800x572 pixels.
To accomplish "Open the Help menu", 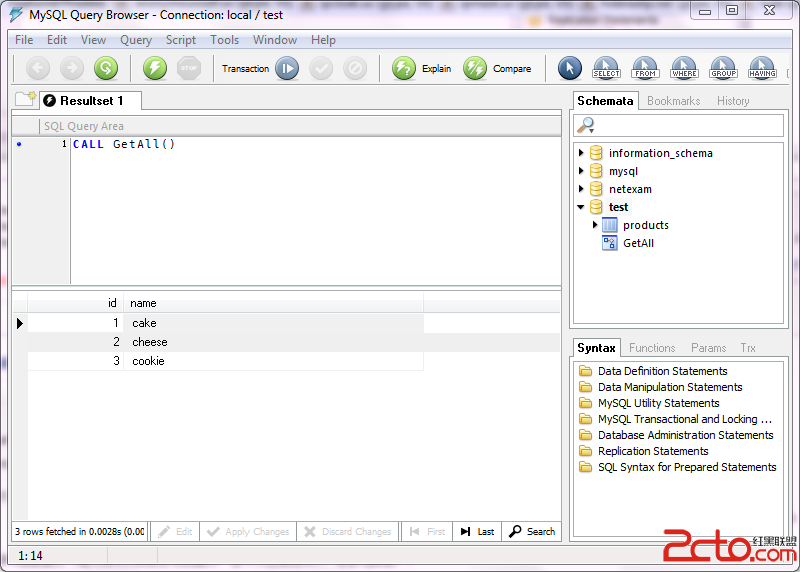I will coord(323,40).
